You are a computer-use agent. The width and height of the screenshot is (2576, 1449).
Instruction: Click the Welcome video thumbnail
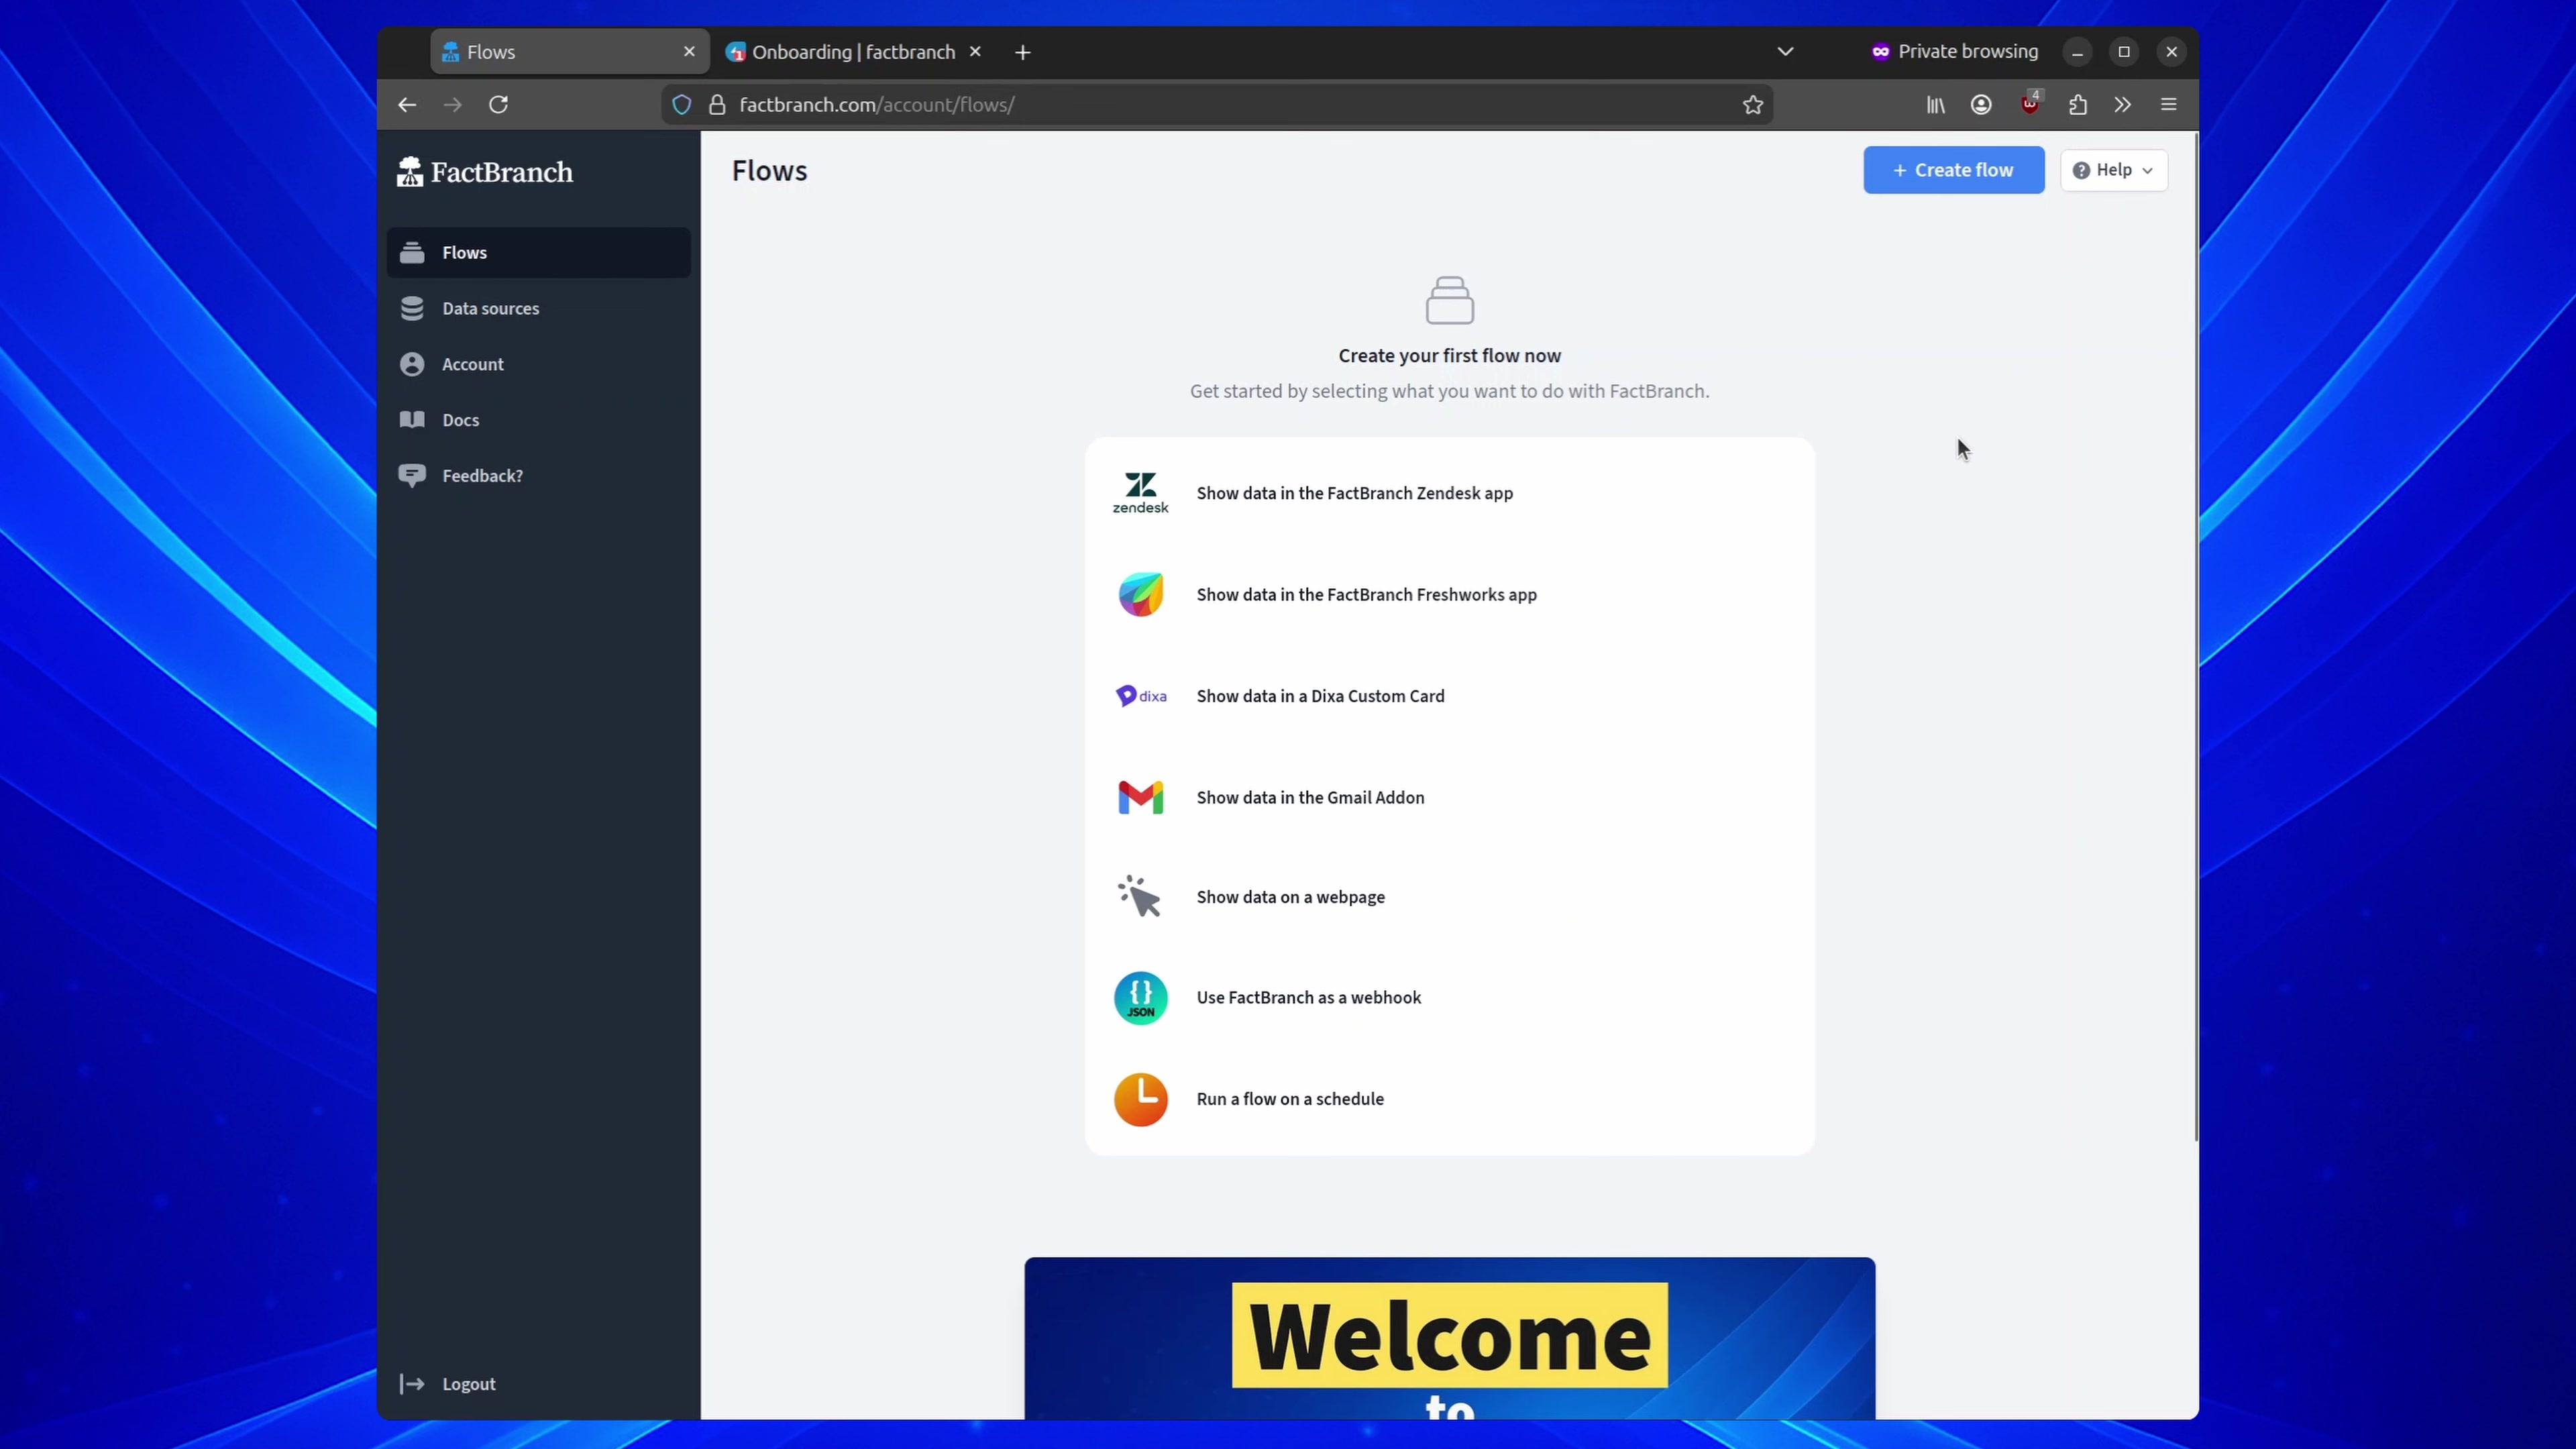tap(1449, 1338)
